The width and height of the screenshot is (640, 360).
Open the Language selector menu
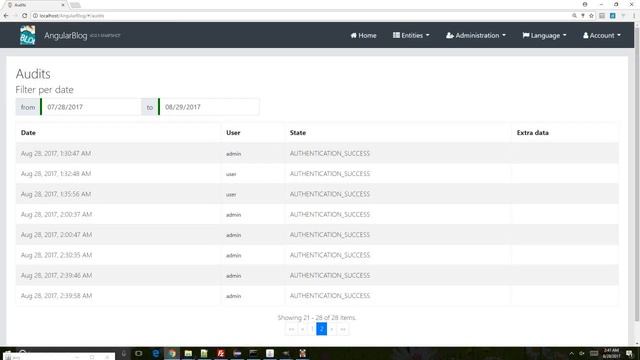click(x=544, y=36)
